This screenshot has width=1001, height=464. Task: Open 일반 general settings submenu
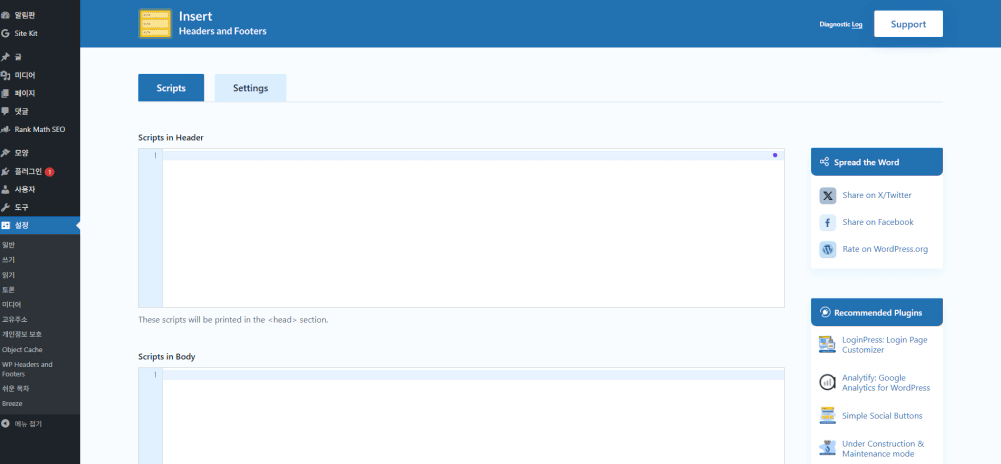pos(8,245)
